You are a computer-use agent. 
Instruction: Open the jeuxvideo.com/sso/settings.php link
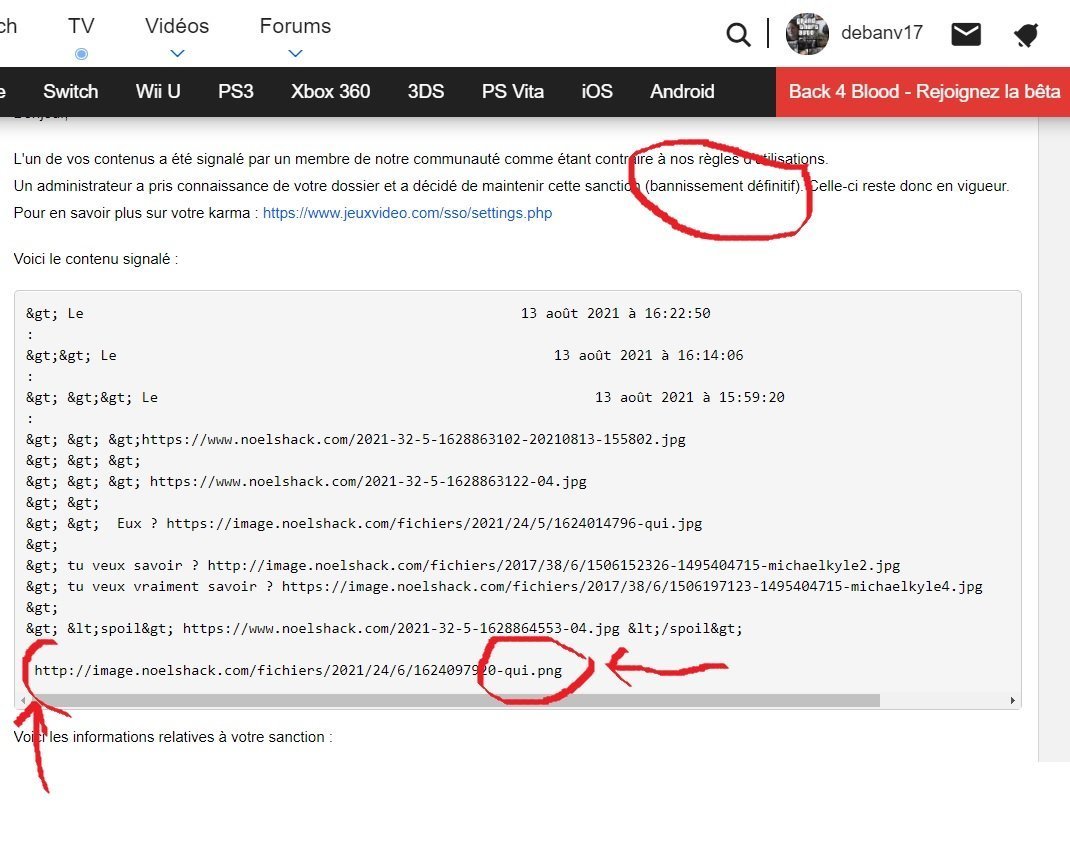click(407, 213)
